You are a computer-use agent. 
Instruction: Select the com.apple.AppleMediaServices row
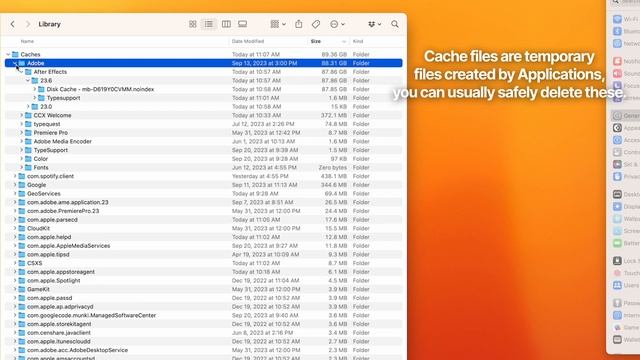[203, 246]
